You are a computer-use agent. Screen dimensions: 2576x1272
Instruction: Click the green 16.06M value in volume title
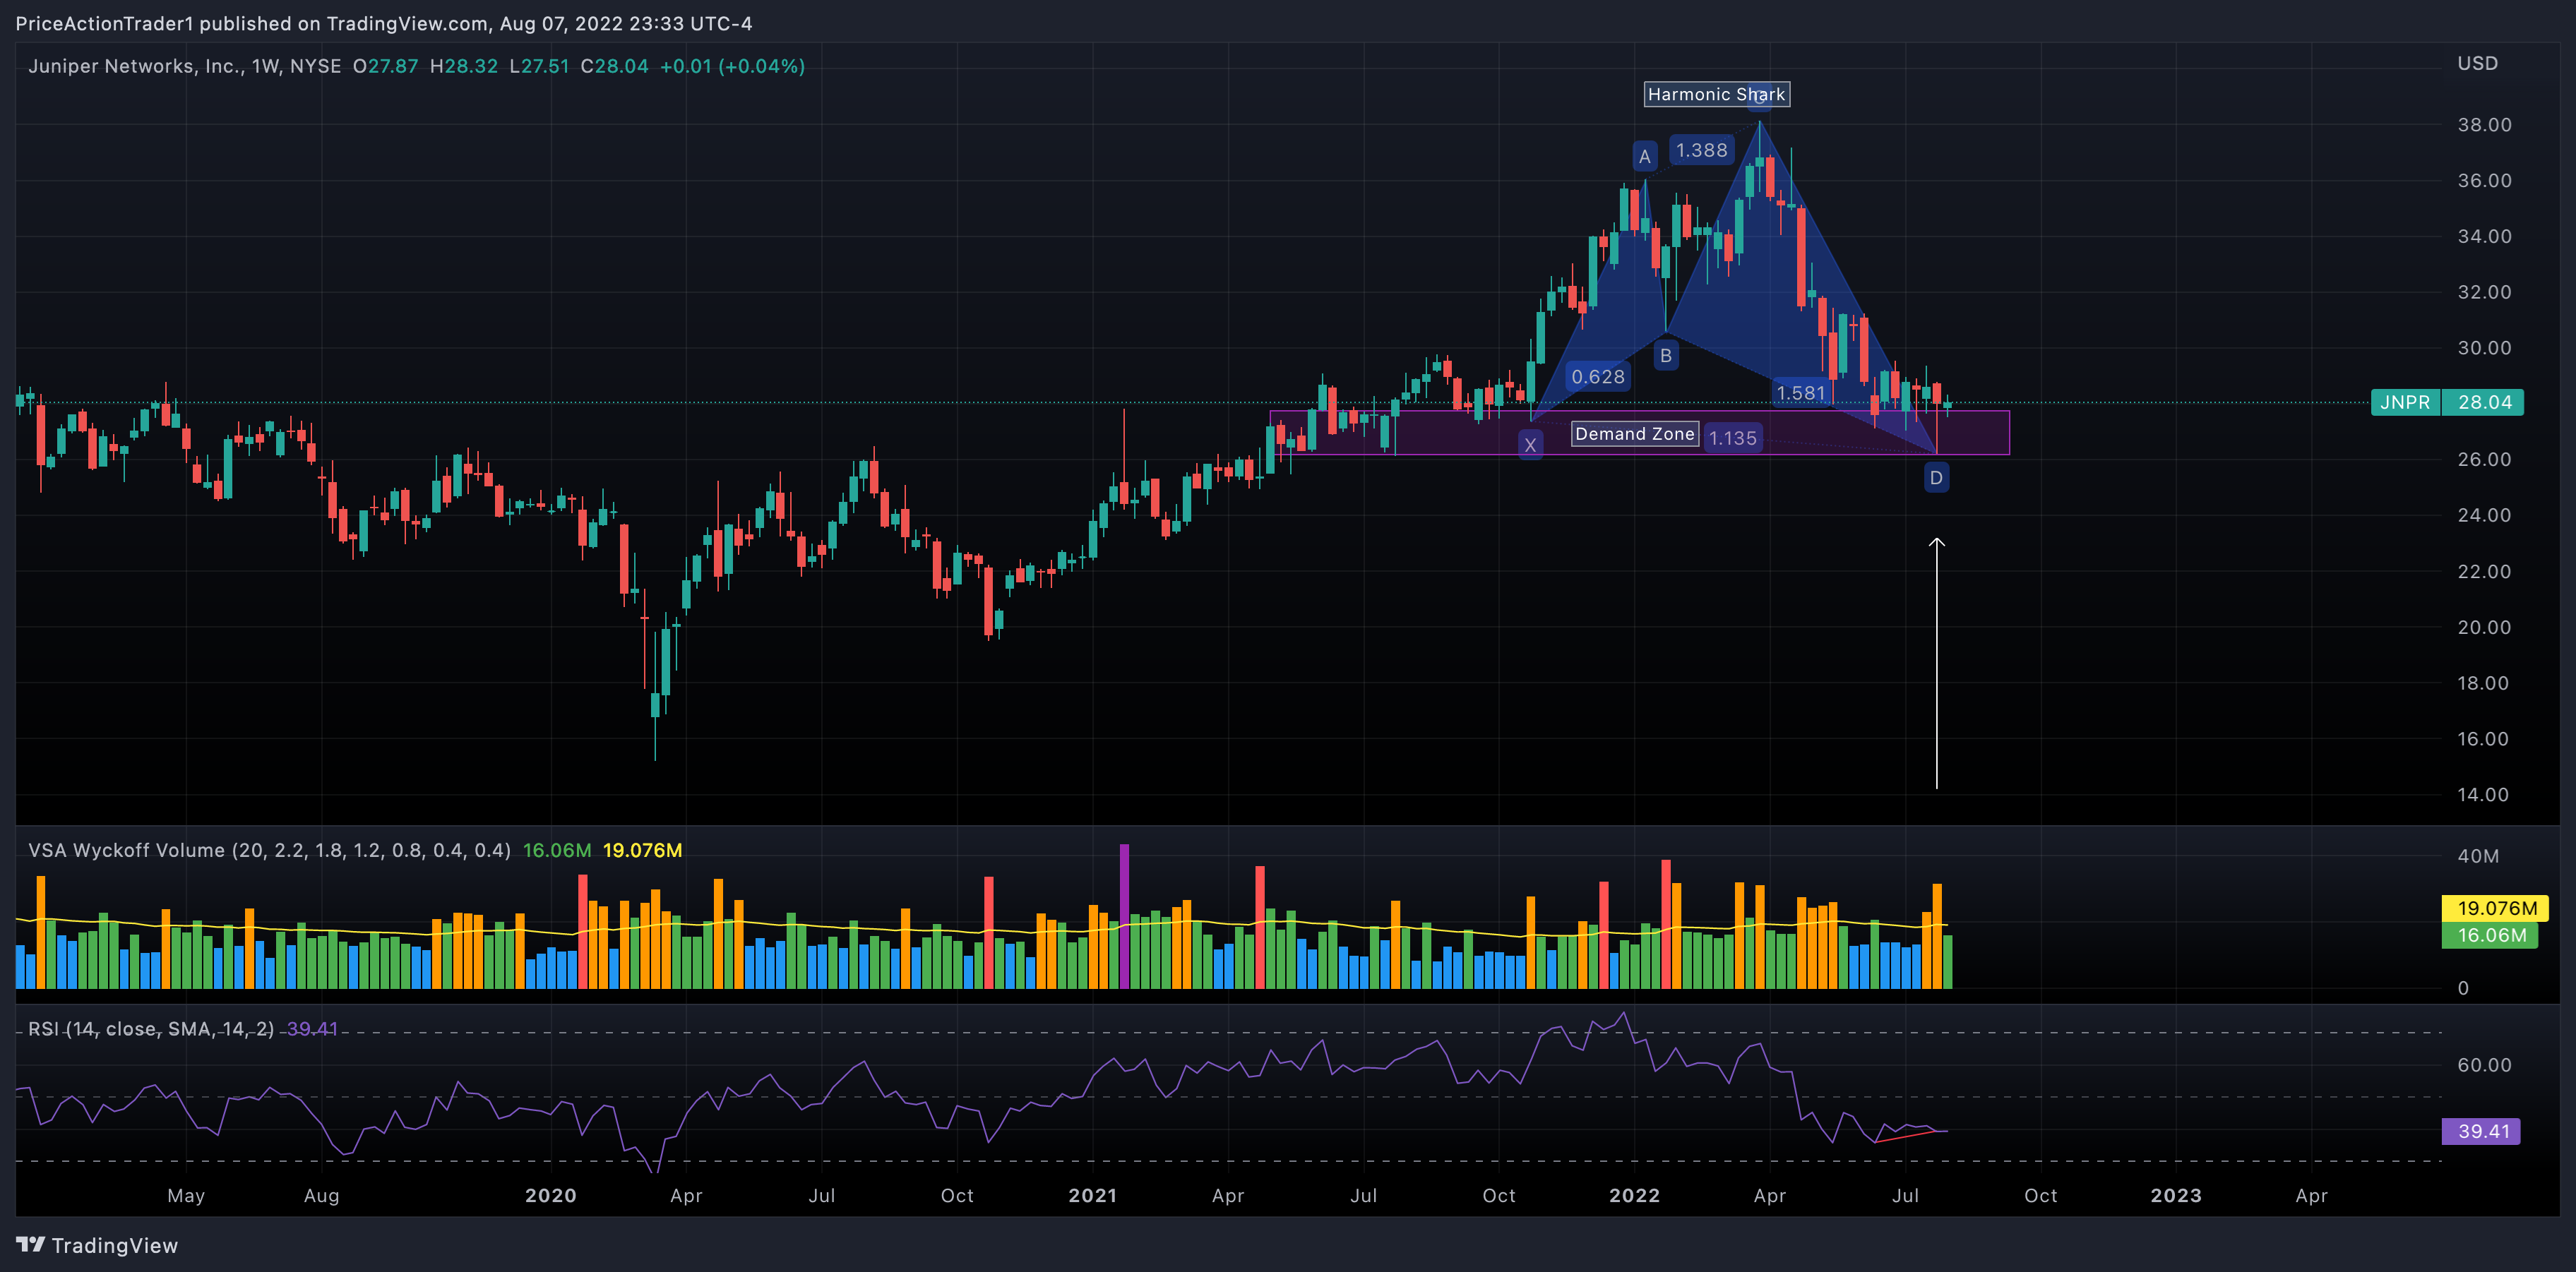click(557, 850)
